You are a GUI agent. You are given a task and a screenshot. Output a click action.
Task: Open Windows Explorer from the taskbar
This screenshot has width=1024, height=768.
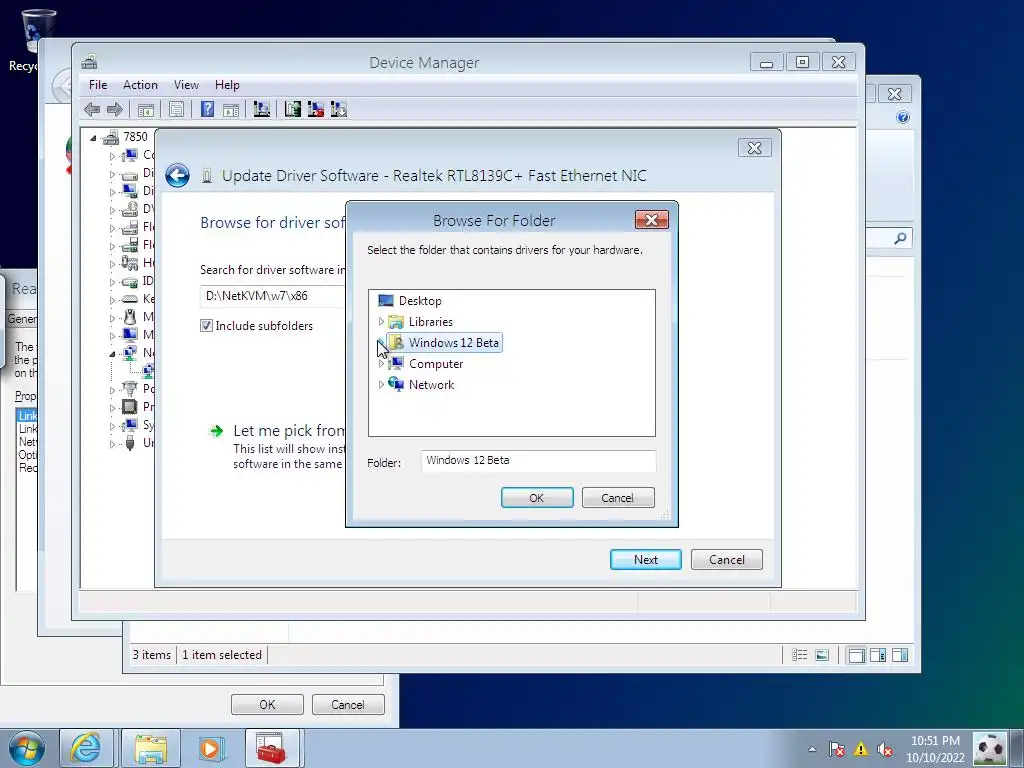tap(151, 748)
